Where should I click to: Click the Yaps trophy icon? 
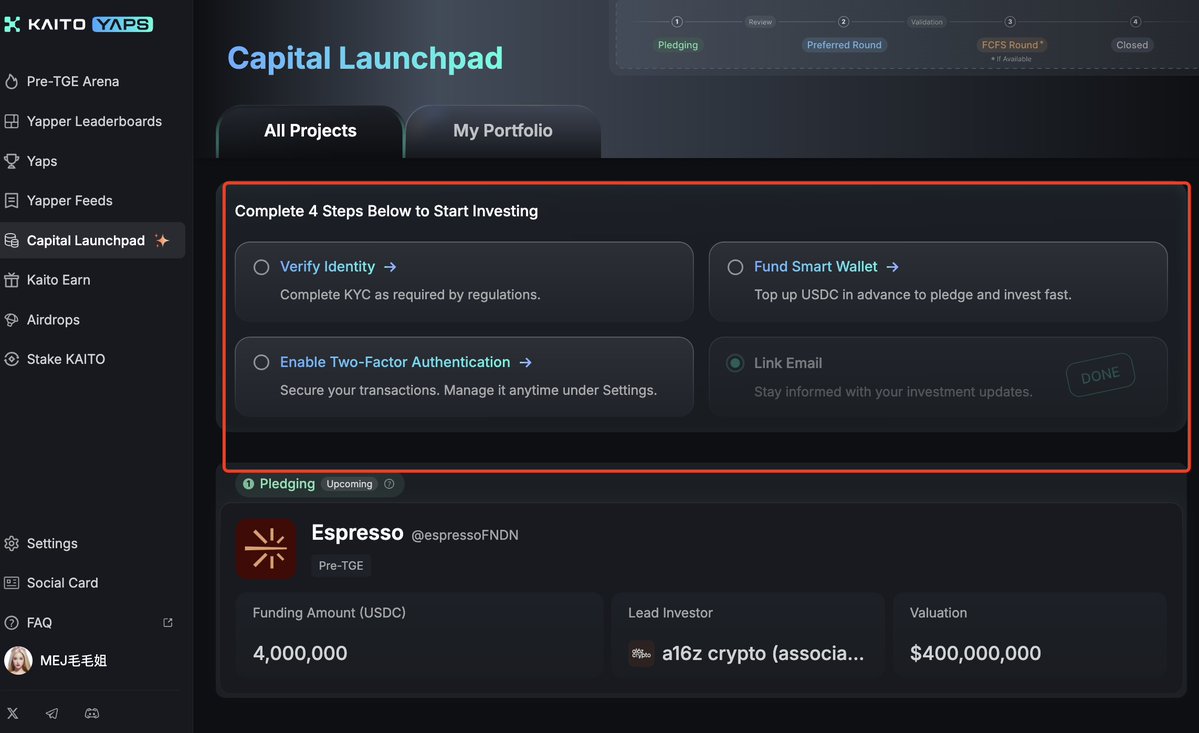pyautogui.click(x=11, y=161)
